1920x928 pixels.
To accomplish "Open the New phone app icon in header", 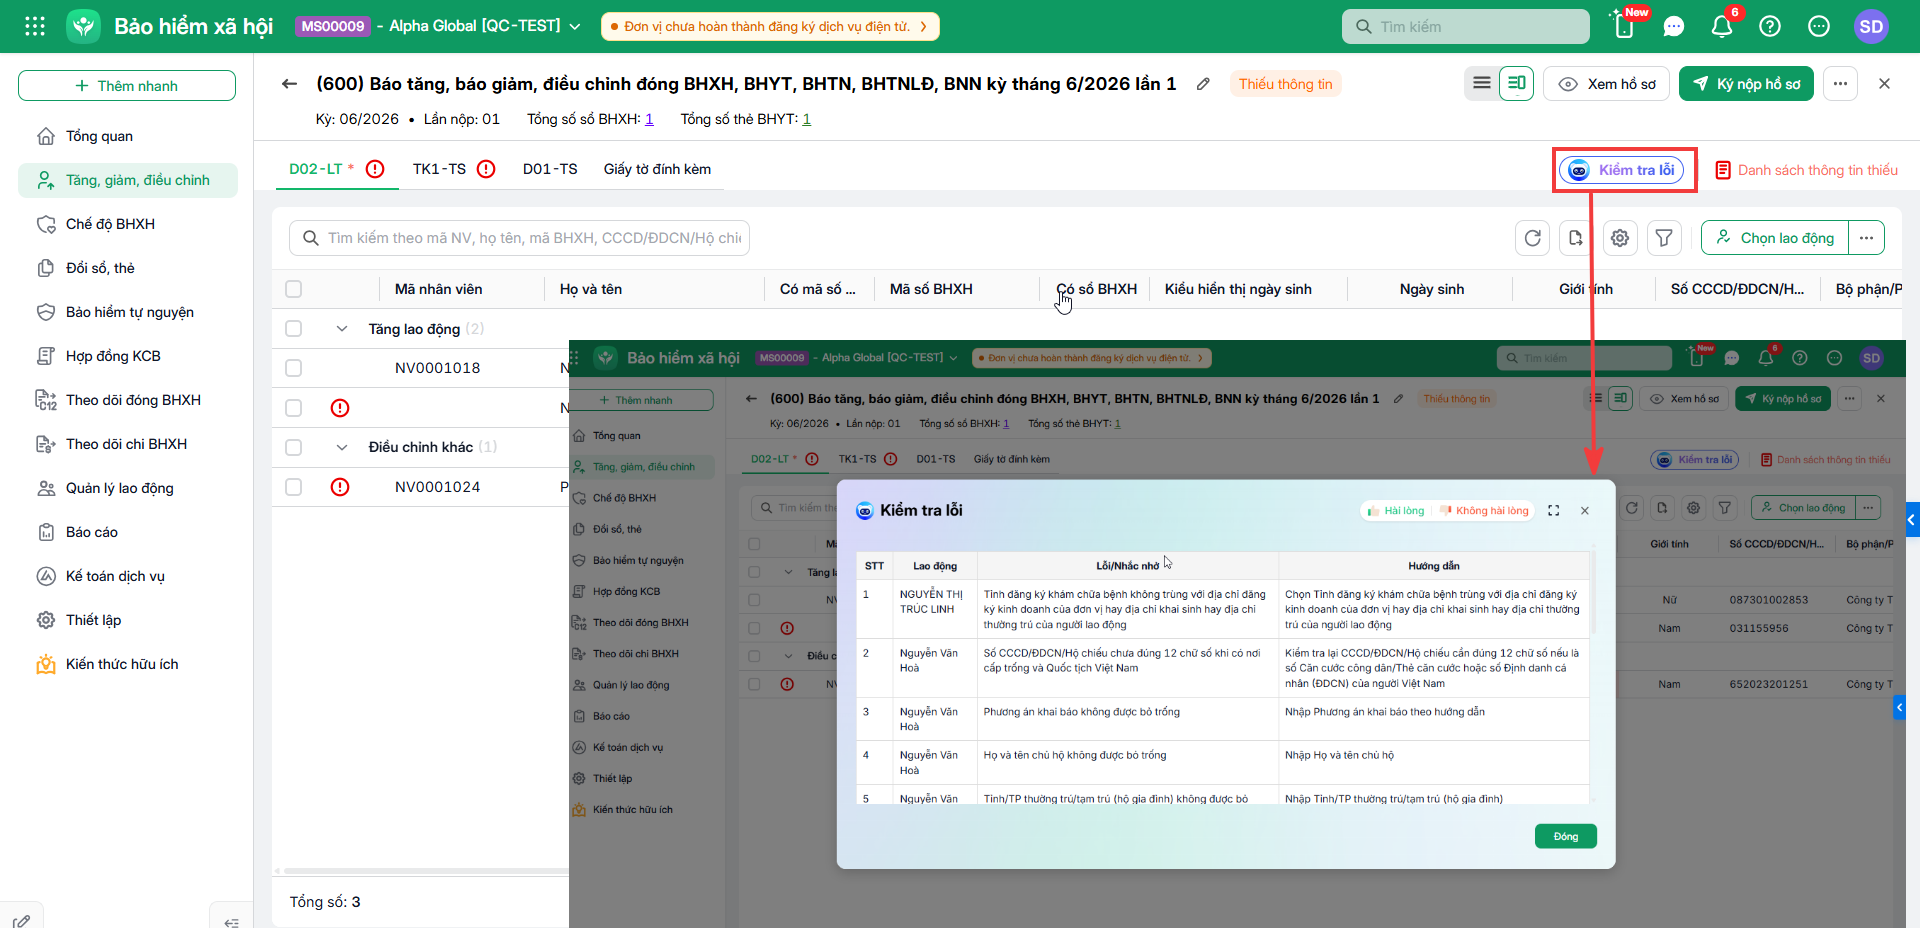I will pos(1625,26).
